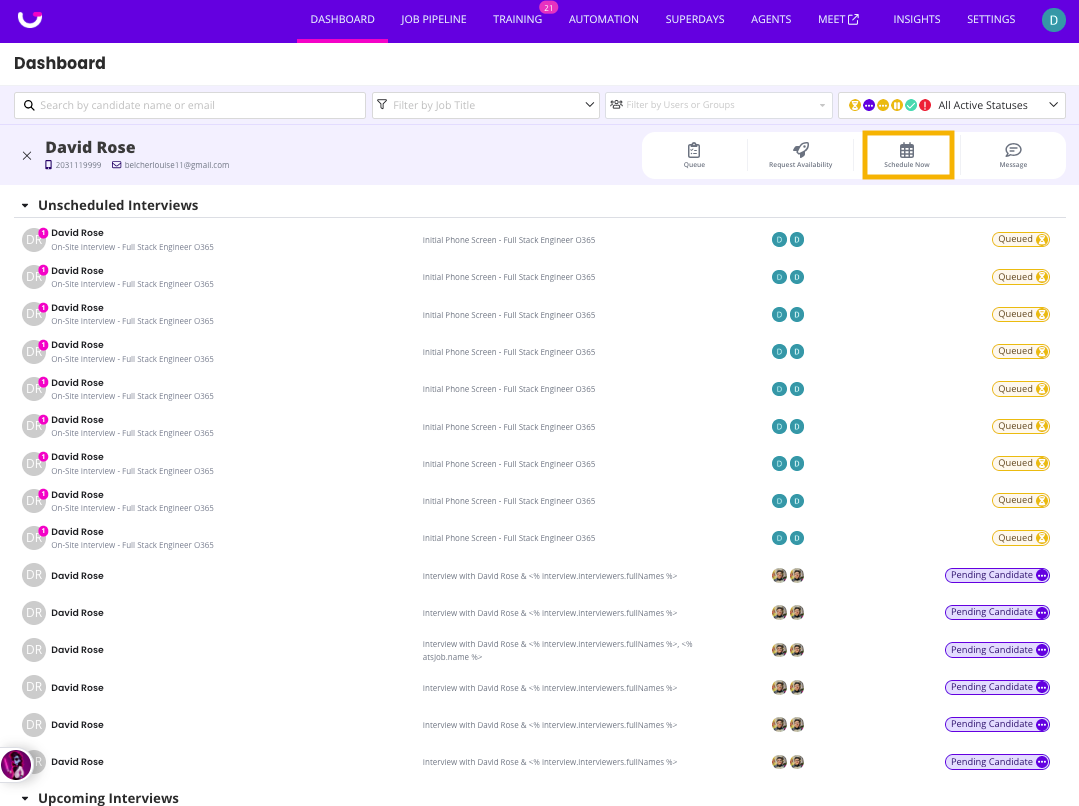Go to the DASHBOARD tab

(342, 19)
